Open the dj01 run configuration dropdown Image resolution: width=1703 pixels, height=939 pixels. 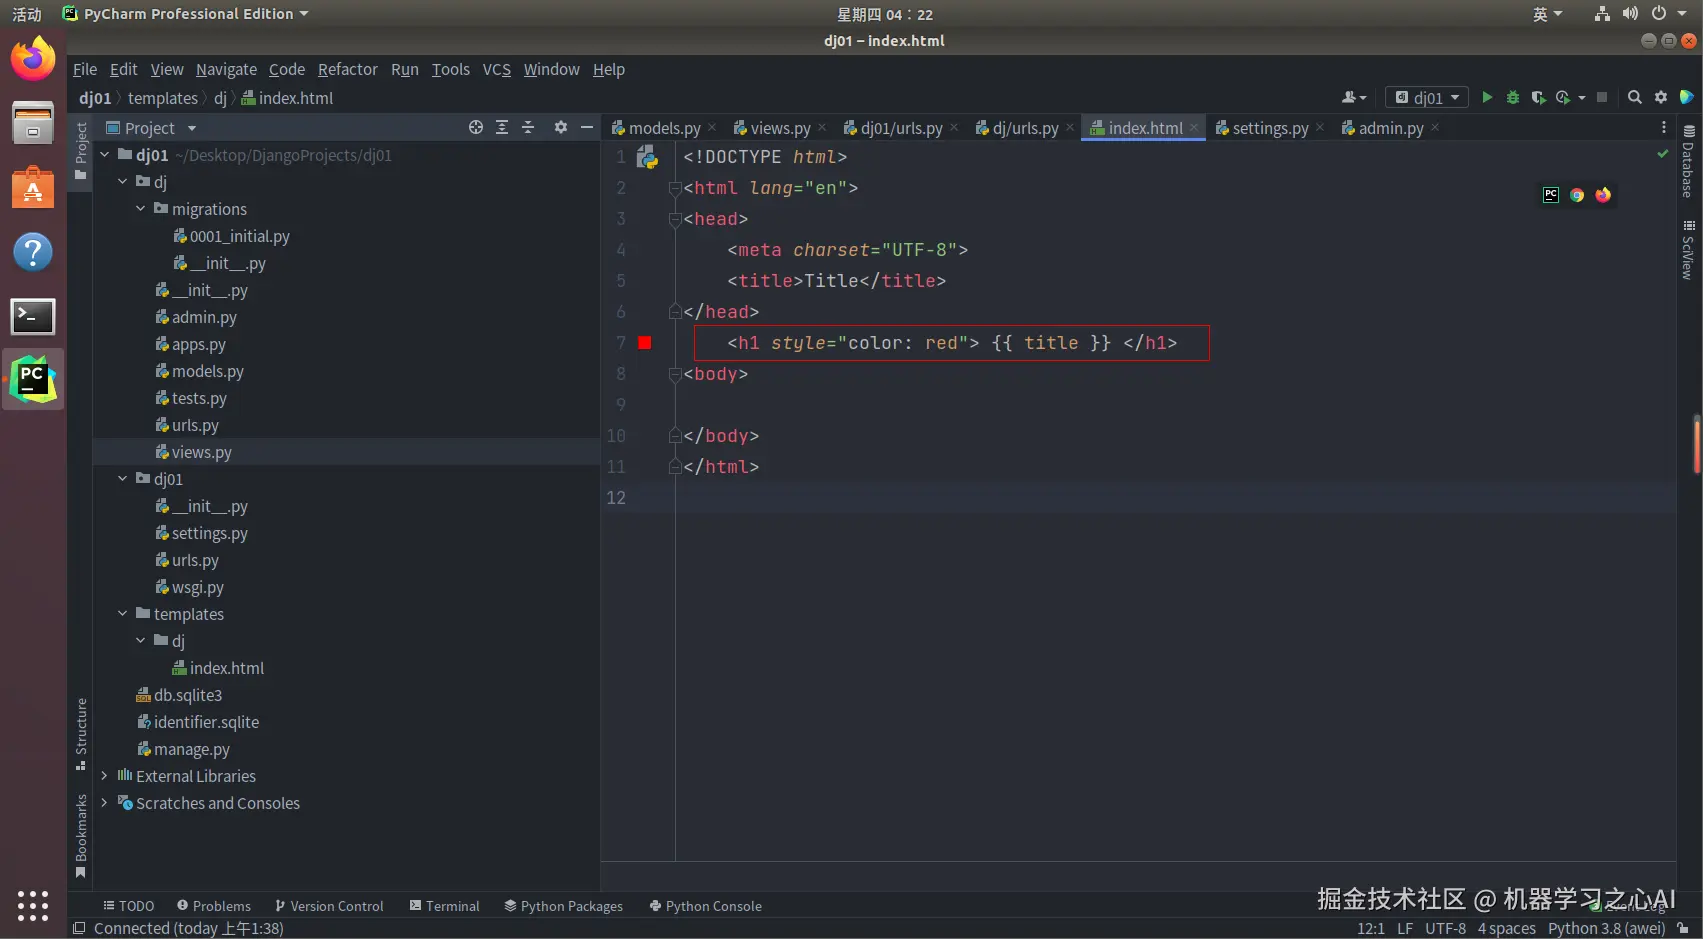tap(1427, 97)
